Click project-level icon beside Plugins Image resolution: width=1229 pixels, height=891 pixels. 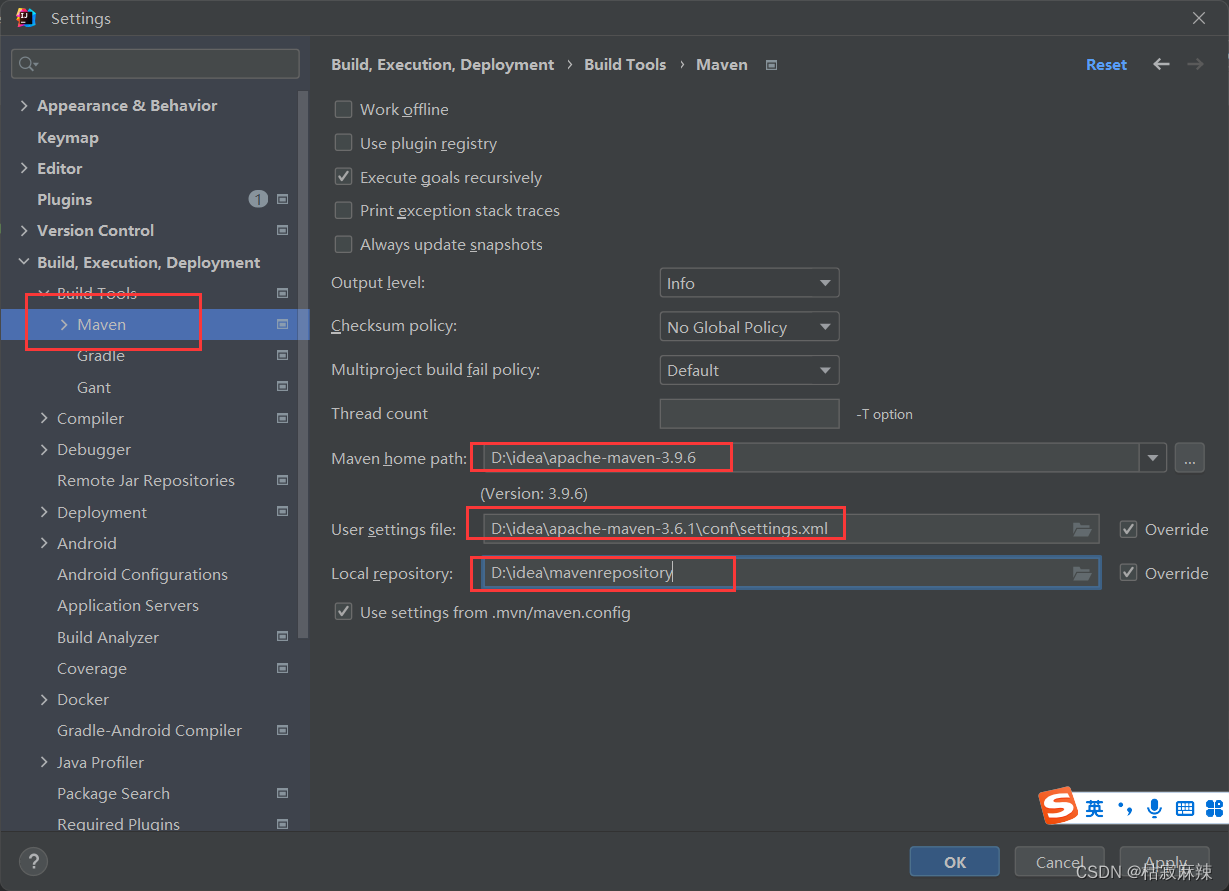282,199
